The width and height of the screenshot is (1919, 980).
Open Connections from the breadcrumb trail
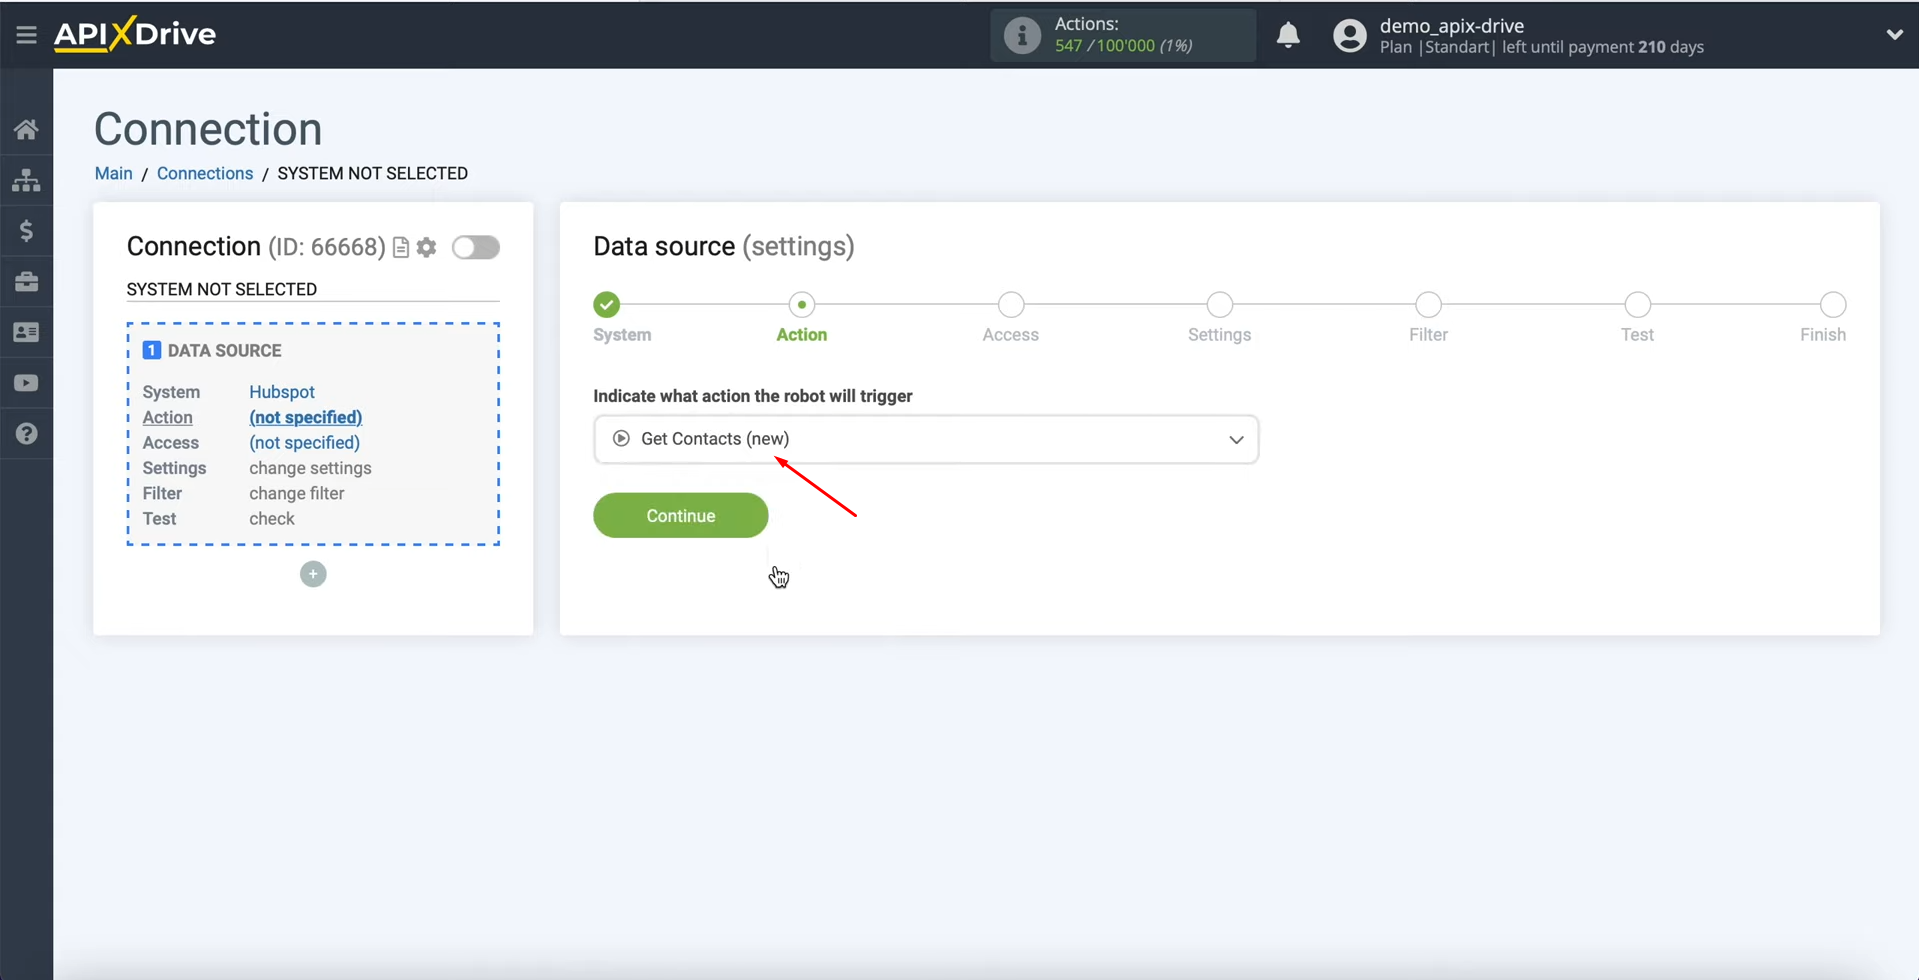click(204, 173)
